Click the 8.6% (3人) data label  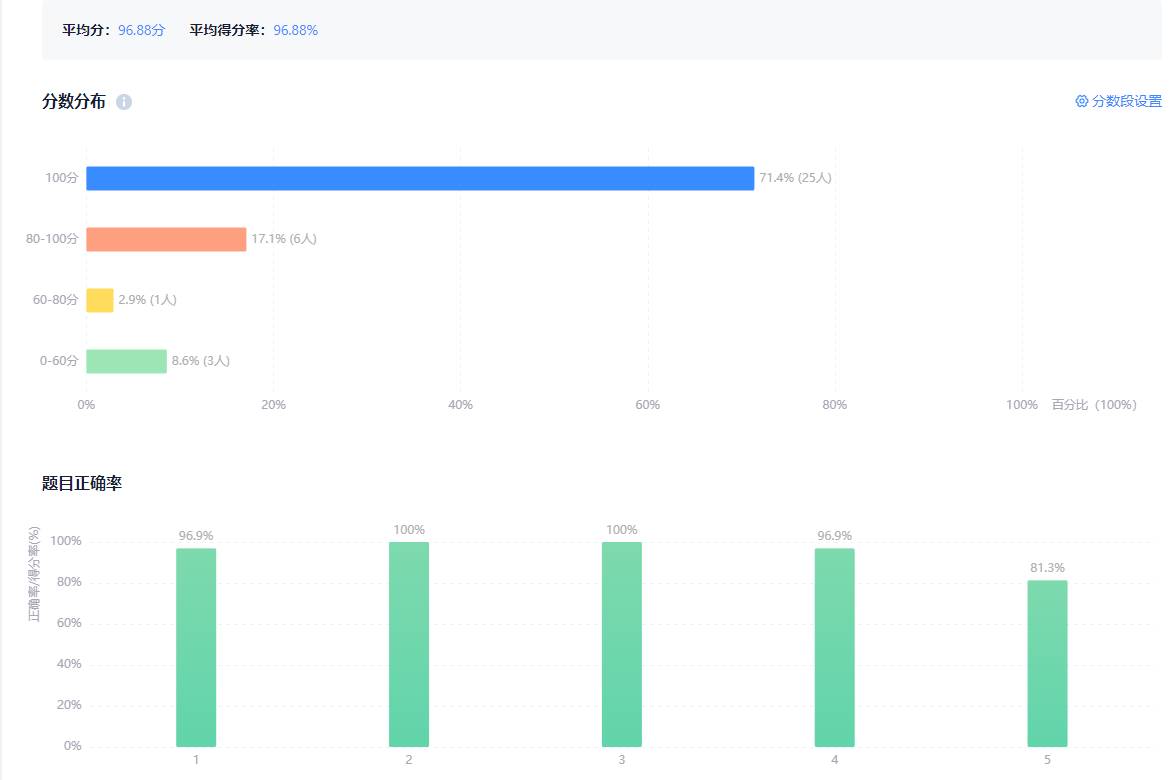(201, 361)
